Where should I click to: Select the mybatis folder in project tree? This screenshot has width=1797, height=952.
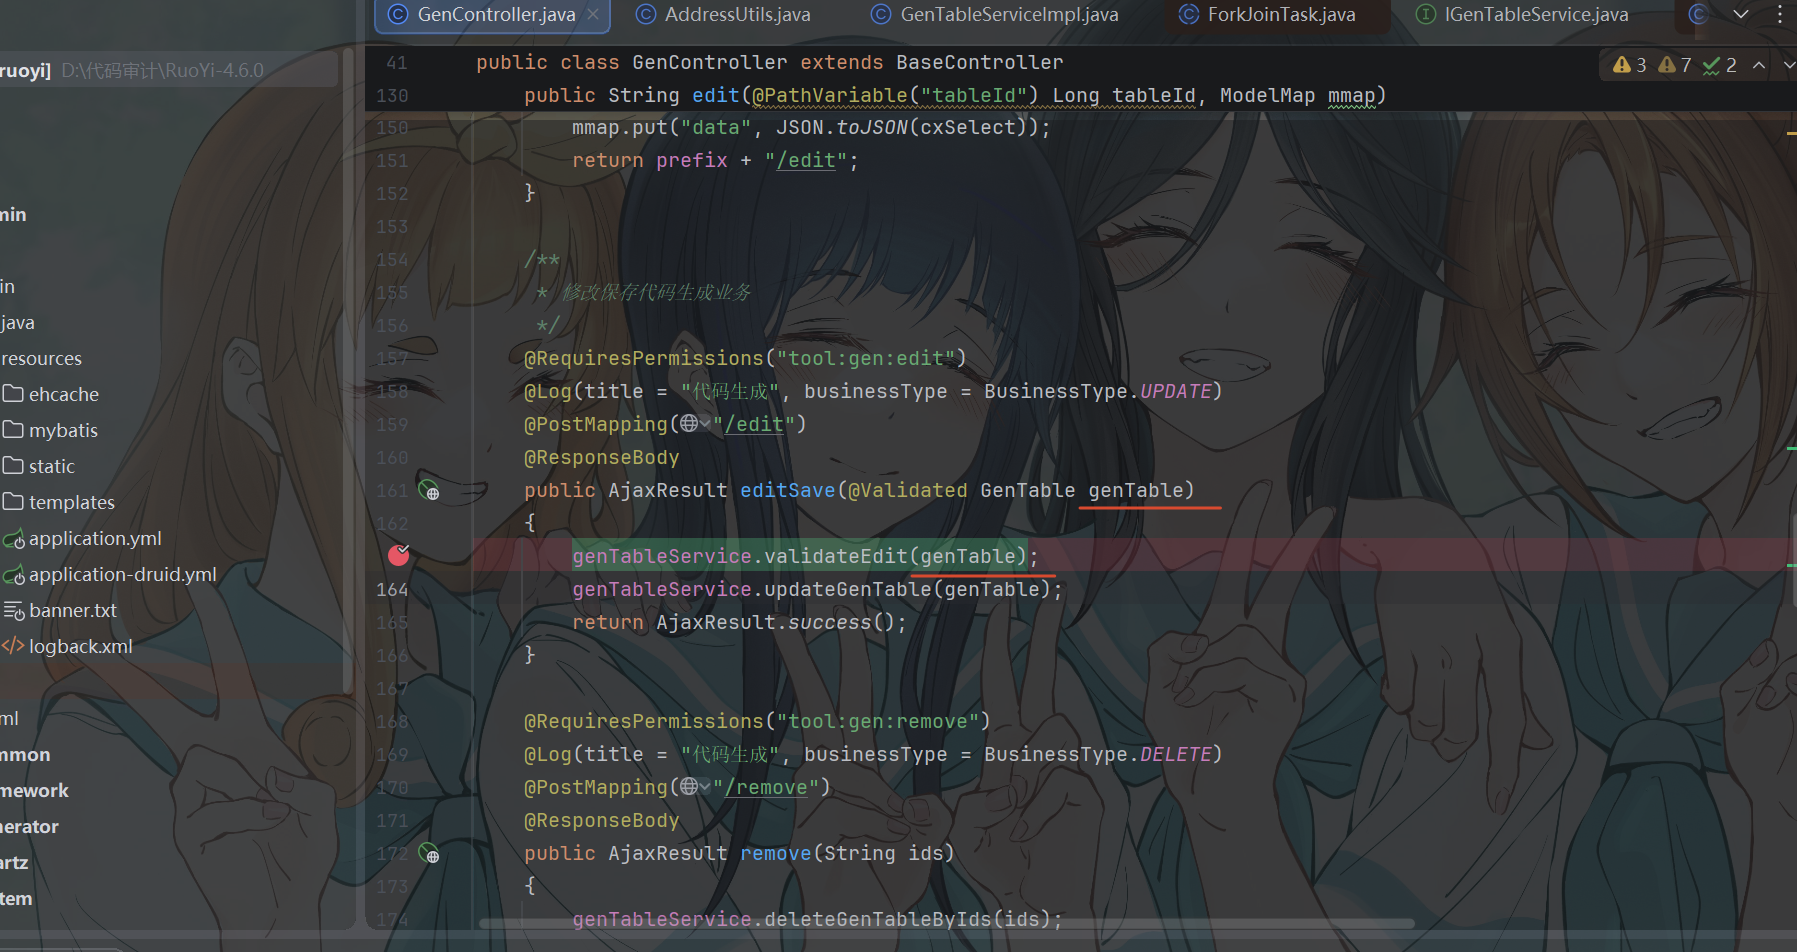click(x=50, y=430)
